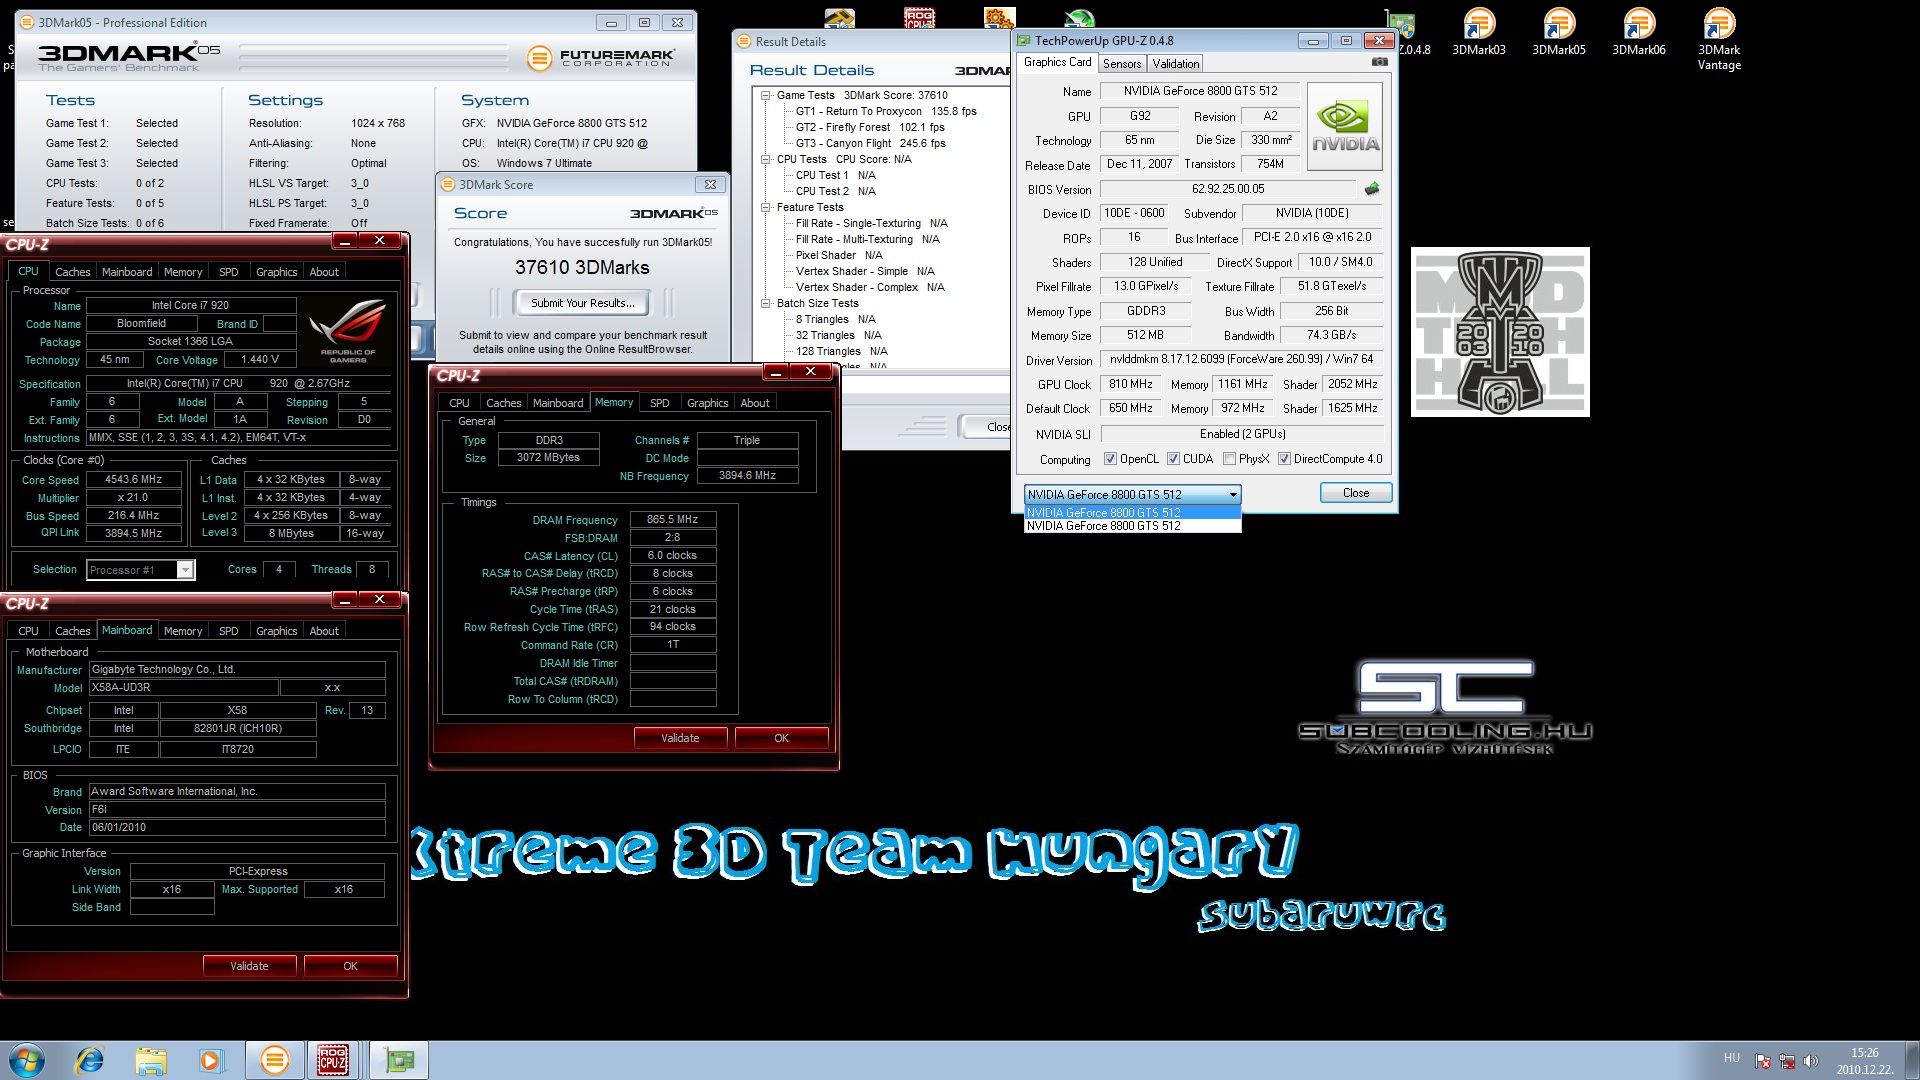Click Validate in the Mainboard CPU-Z window
The image size is (1920, 1080).
pos(249,966)
